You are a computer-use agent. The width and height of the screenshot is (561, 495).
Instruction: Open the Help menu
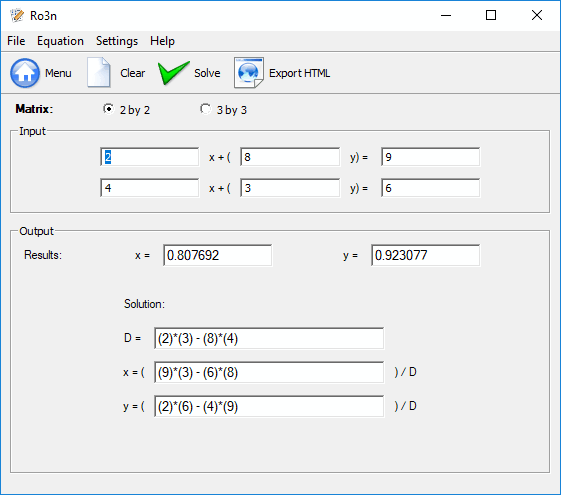pos(162,41)
